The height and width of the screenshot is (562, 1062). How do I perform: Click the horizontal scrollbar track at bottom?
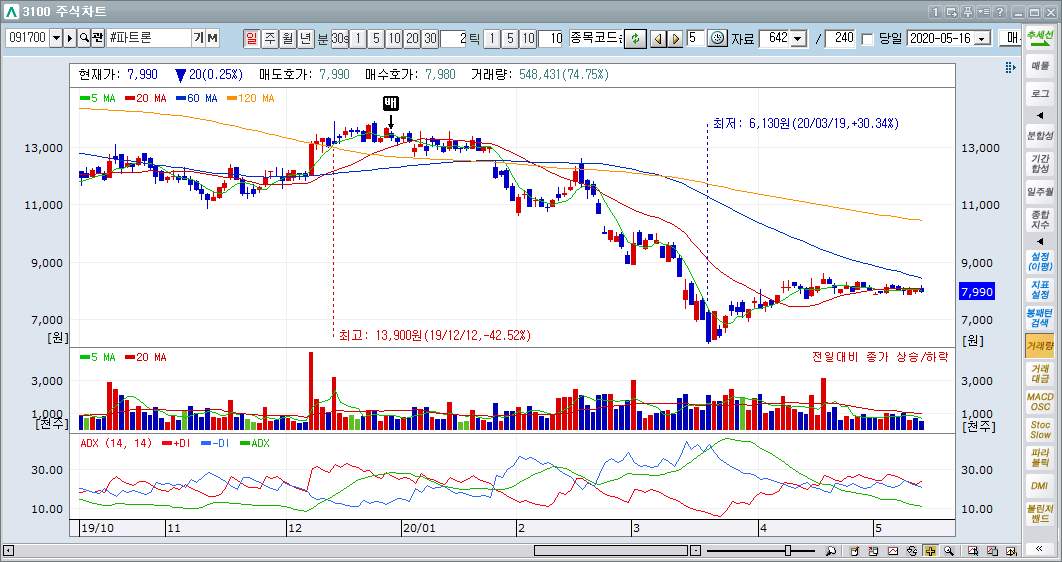tap(610, 551)
